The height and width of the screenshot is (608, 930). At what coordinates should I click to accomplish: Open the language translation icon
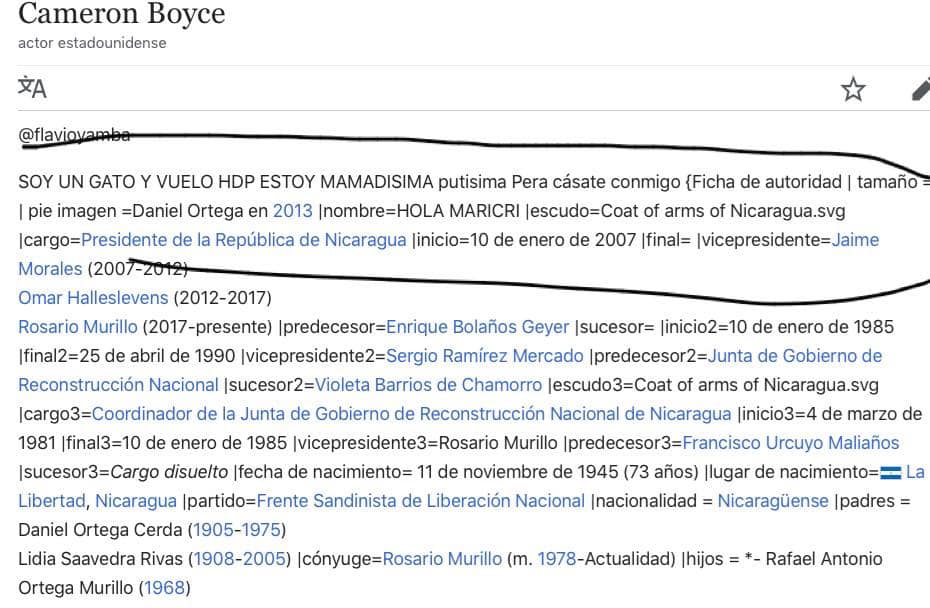click(x=32, y=88)
